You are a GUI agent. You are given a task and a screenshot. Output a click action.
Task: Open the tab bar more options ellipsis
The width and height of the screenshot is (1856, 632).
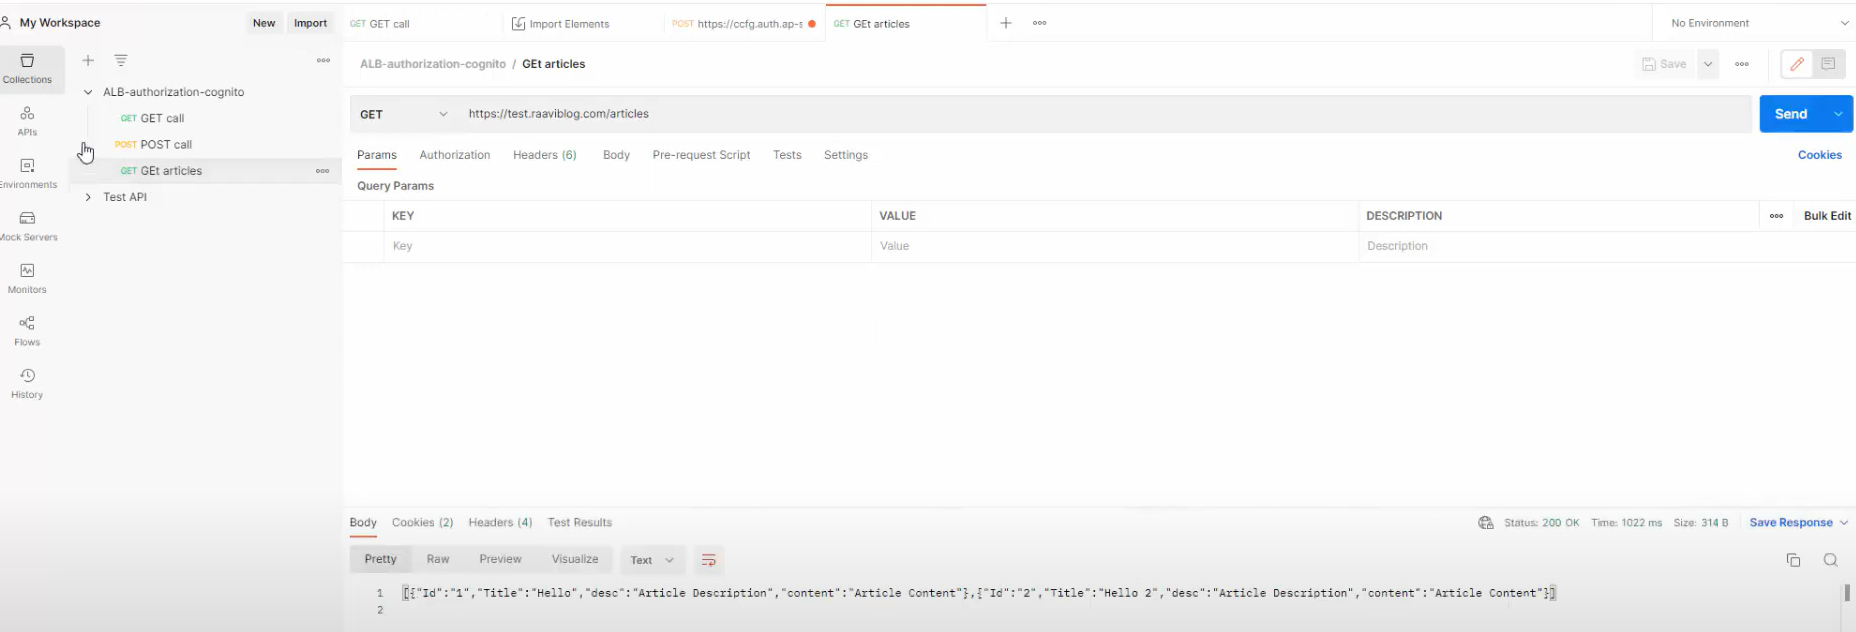pos(1040,23)
